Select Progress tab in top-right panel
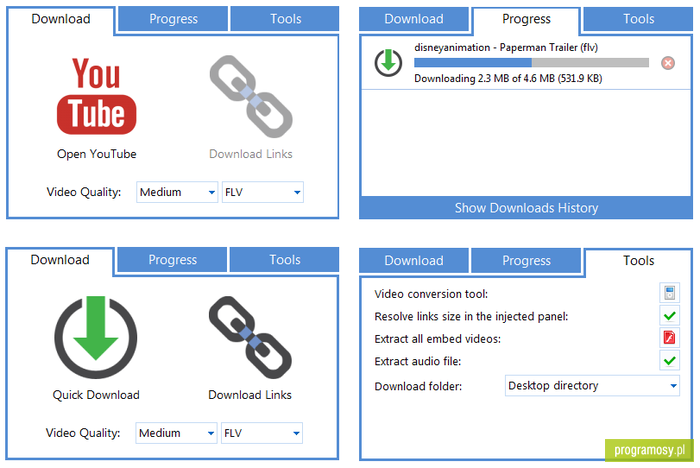The image size is (700, 468). 526,19
